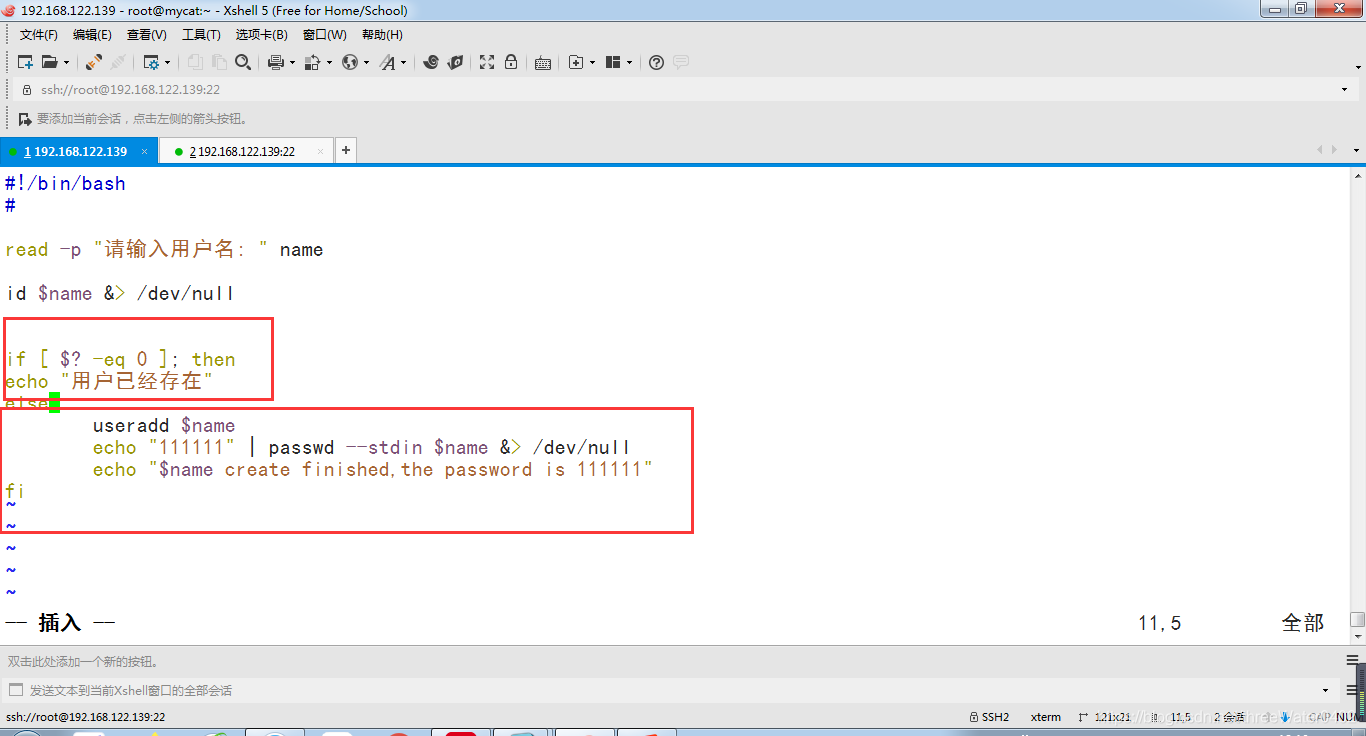Click the Print icon
Screen dimensions: 1366x736
coord(276,62)
